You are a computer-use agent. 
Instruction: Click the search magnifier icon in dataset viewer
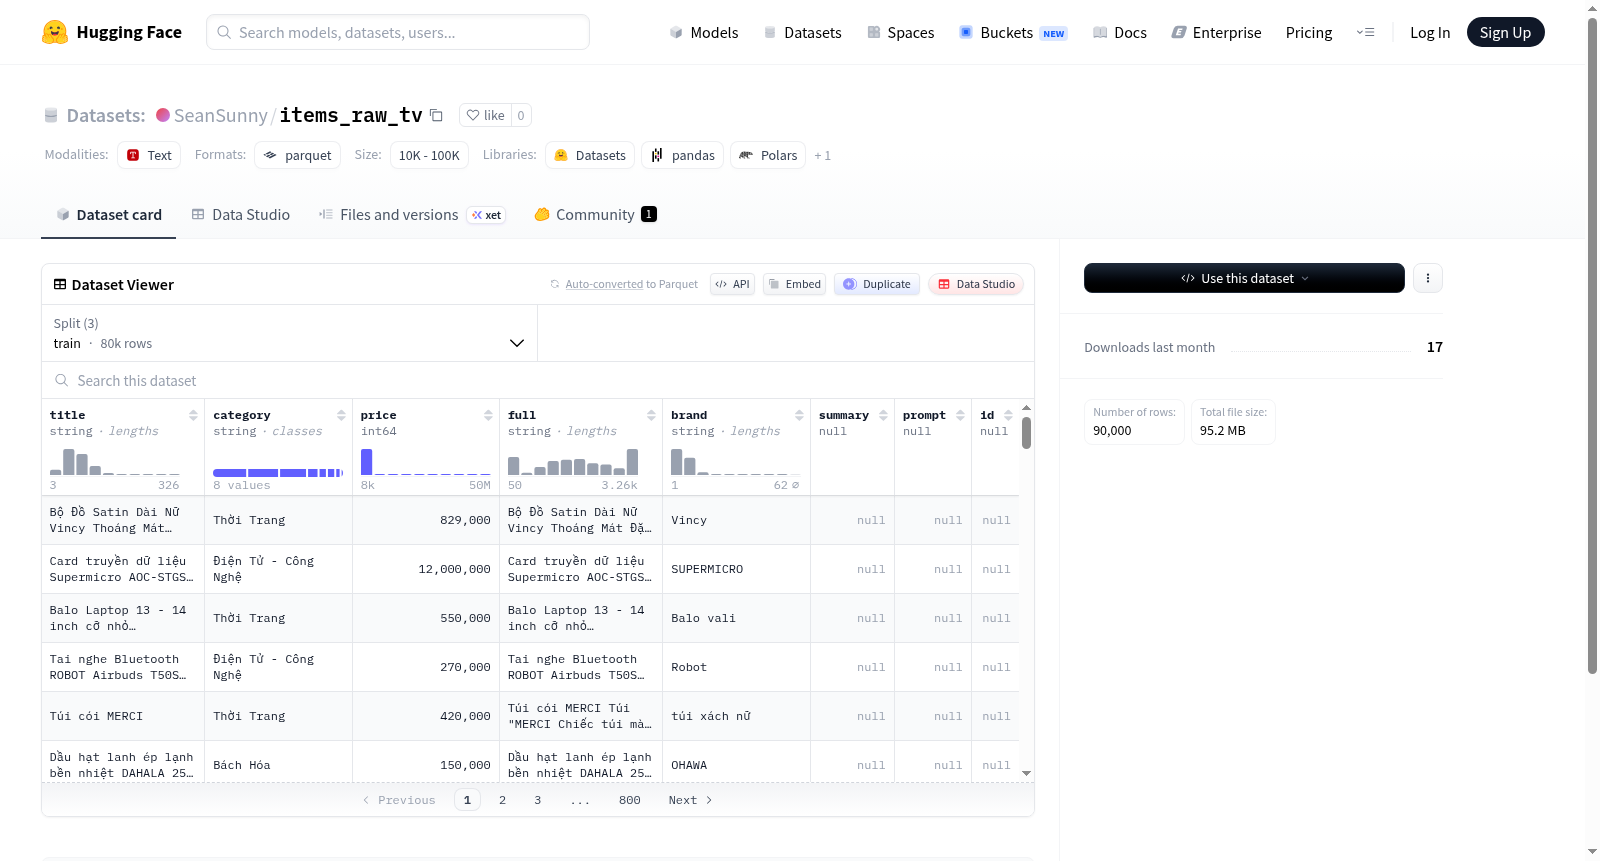coord(62,380)
